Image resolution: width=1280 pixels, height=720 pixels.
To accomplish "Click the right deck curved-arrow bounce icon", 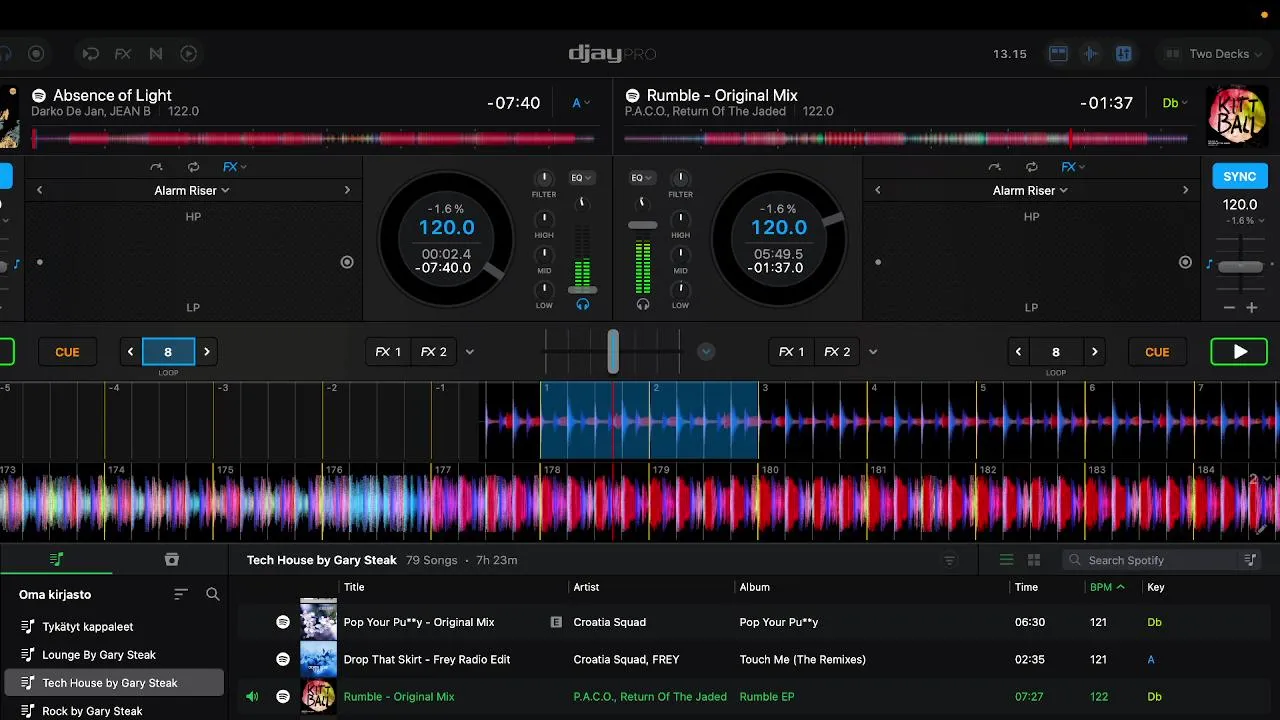I will click(994, 167).
